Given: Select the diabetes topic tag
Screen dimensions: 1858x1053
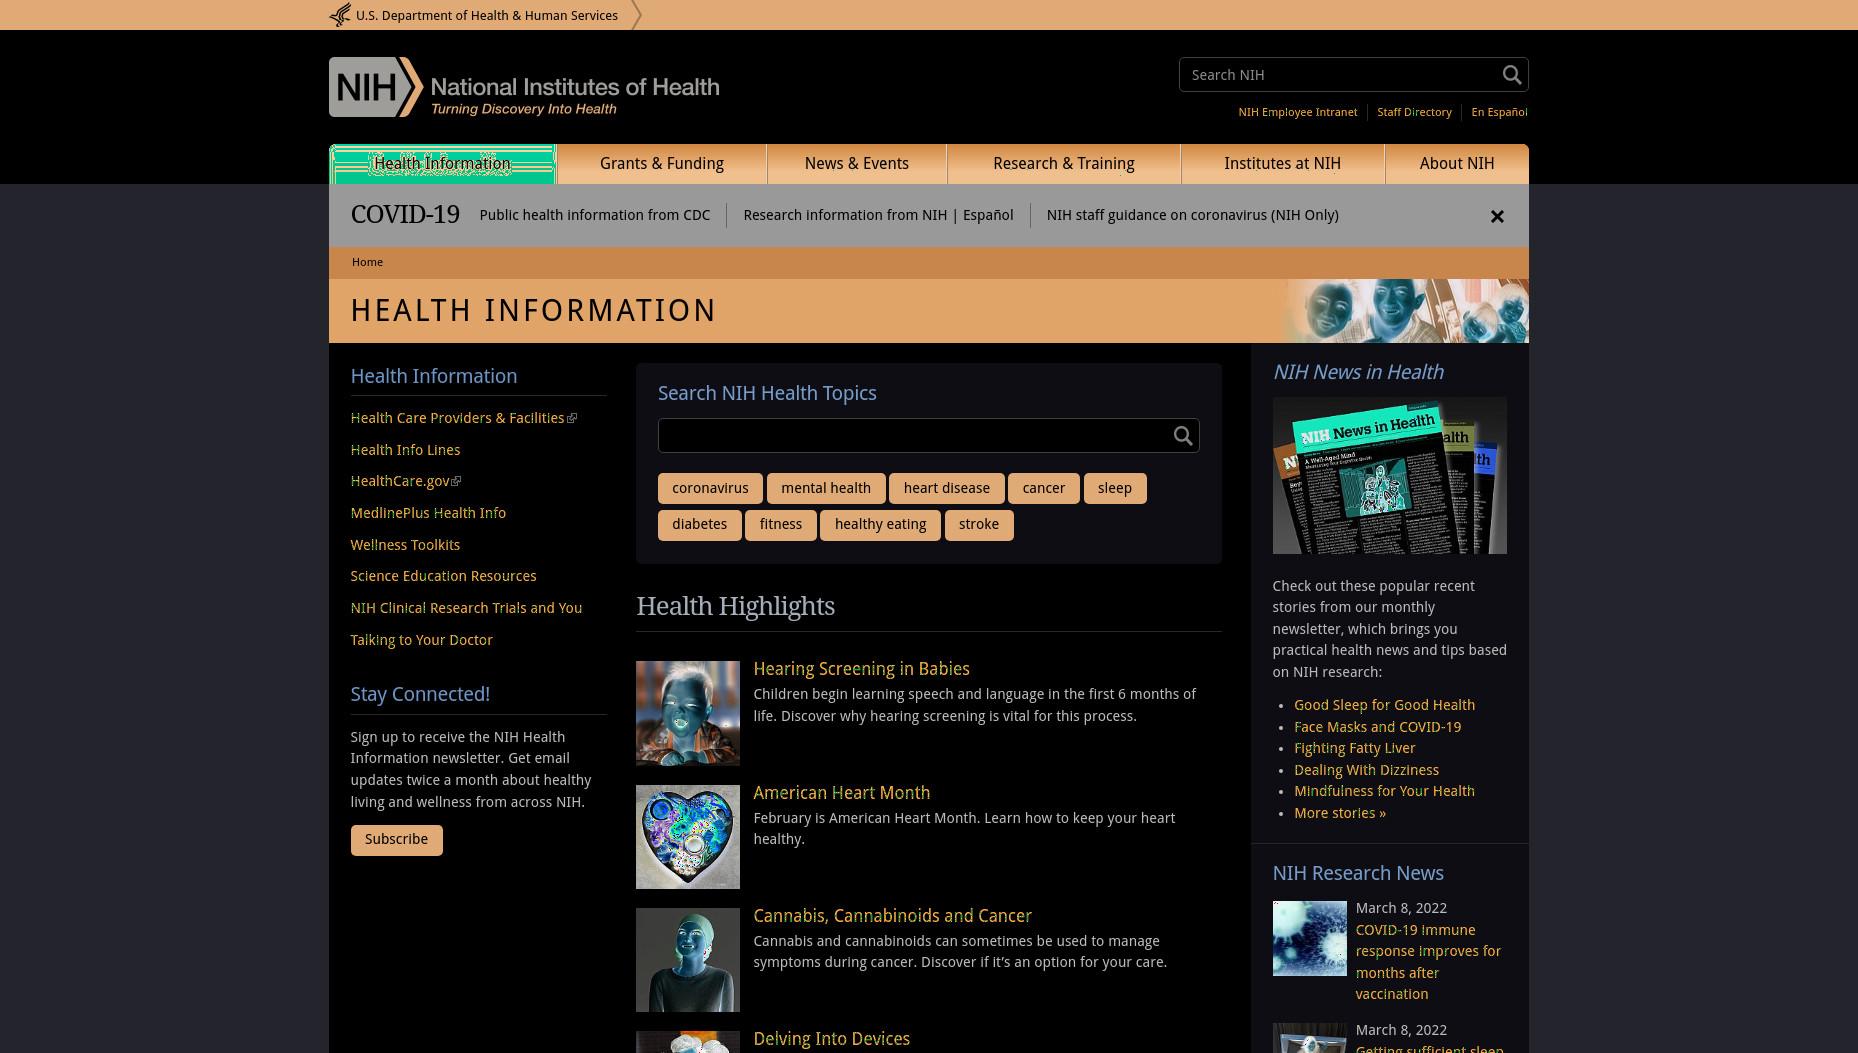Looking at the screenshot, I should (700, 525).
